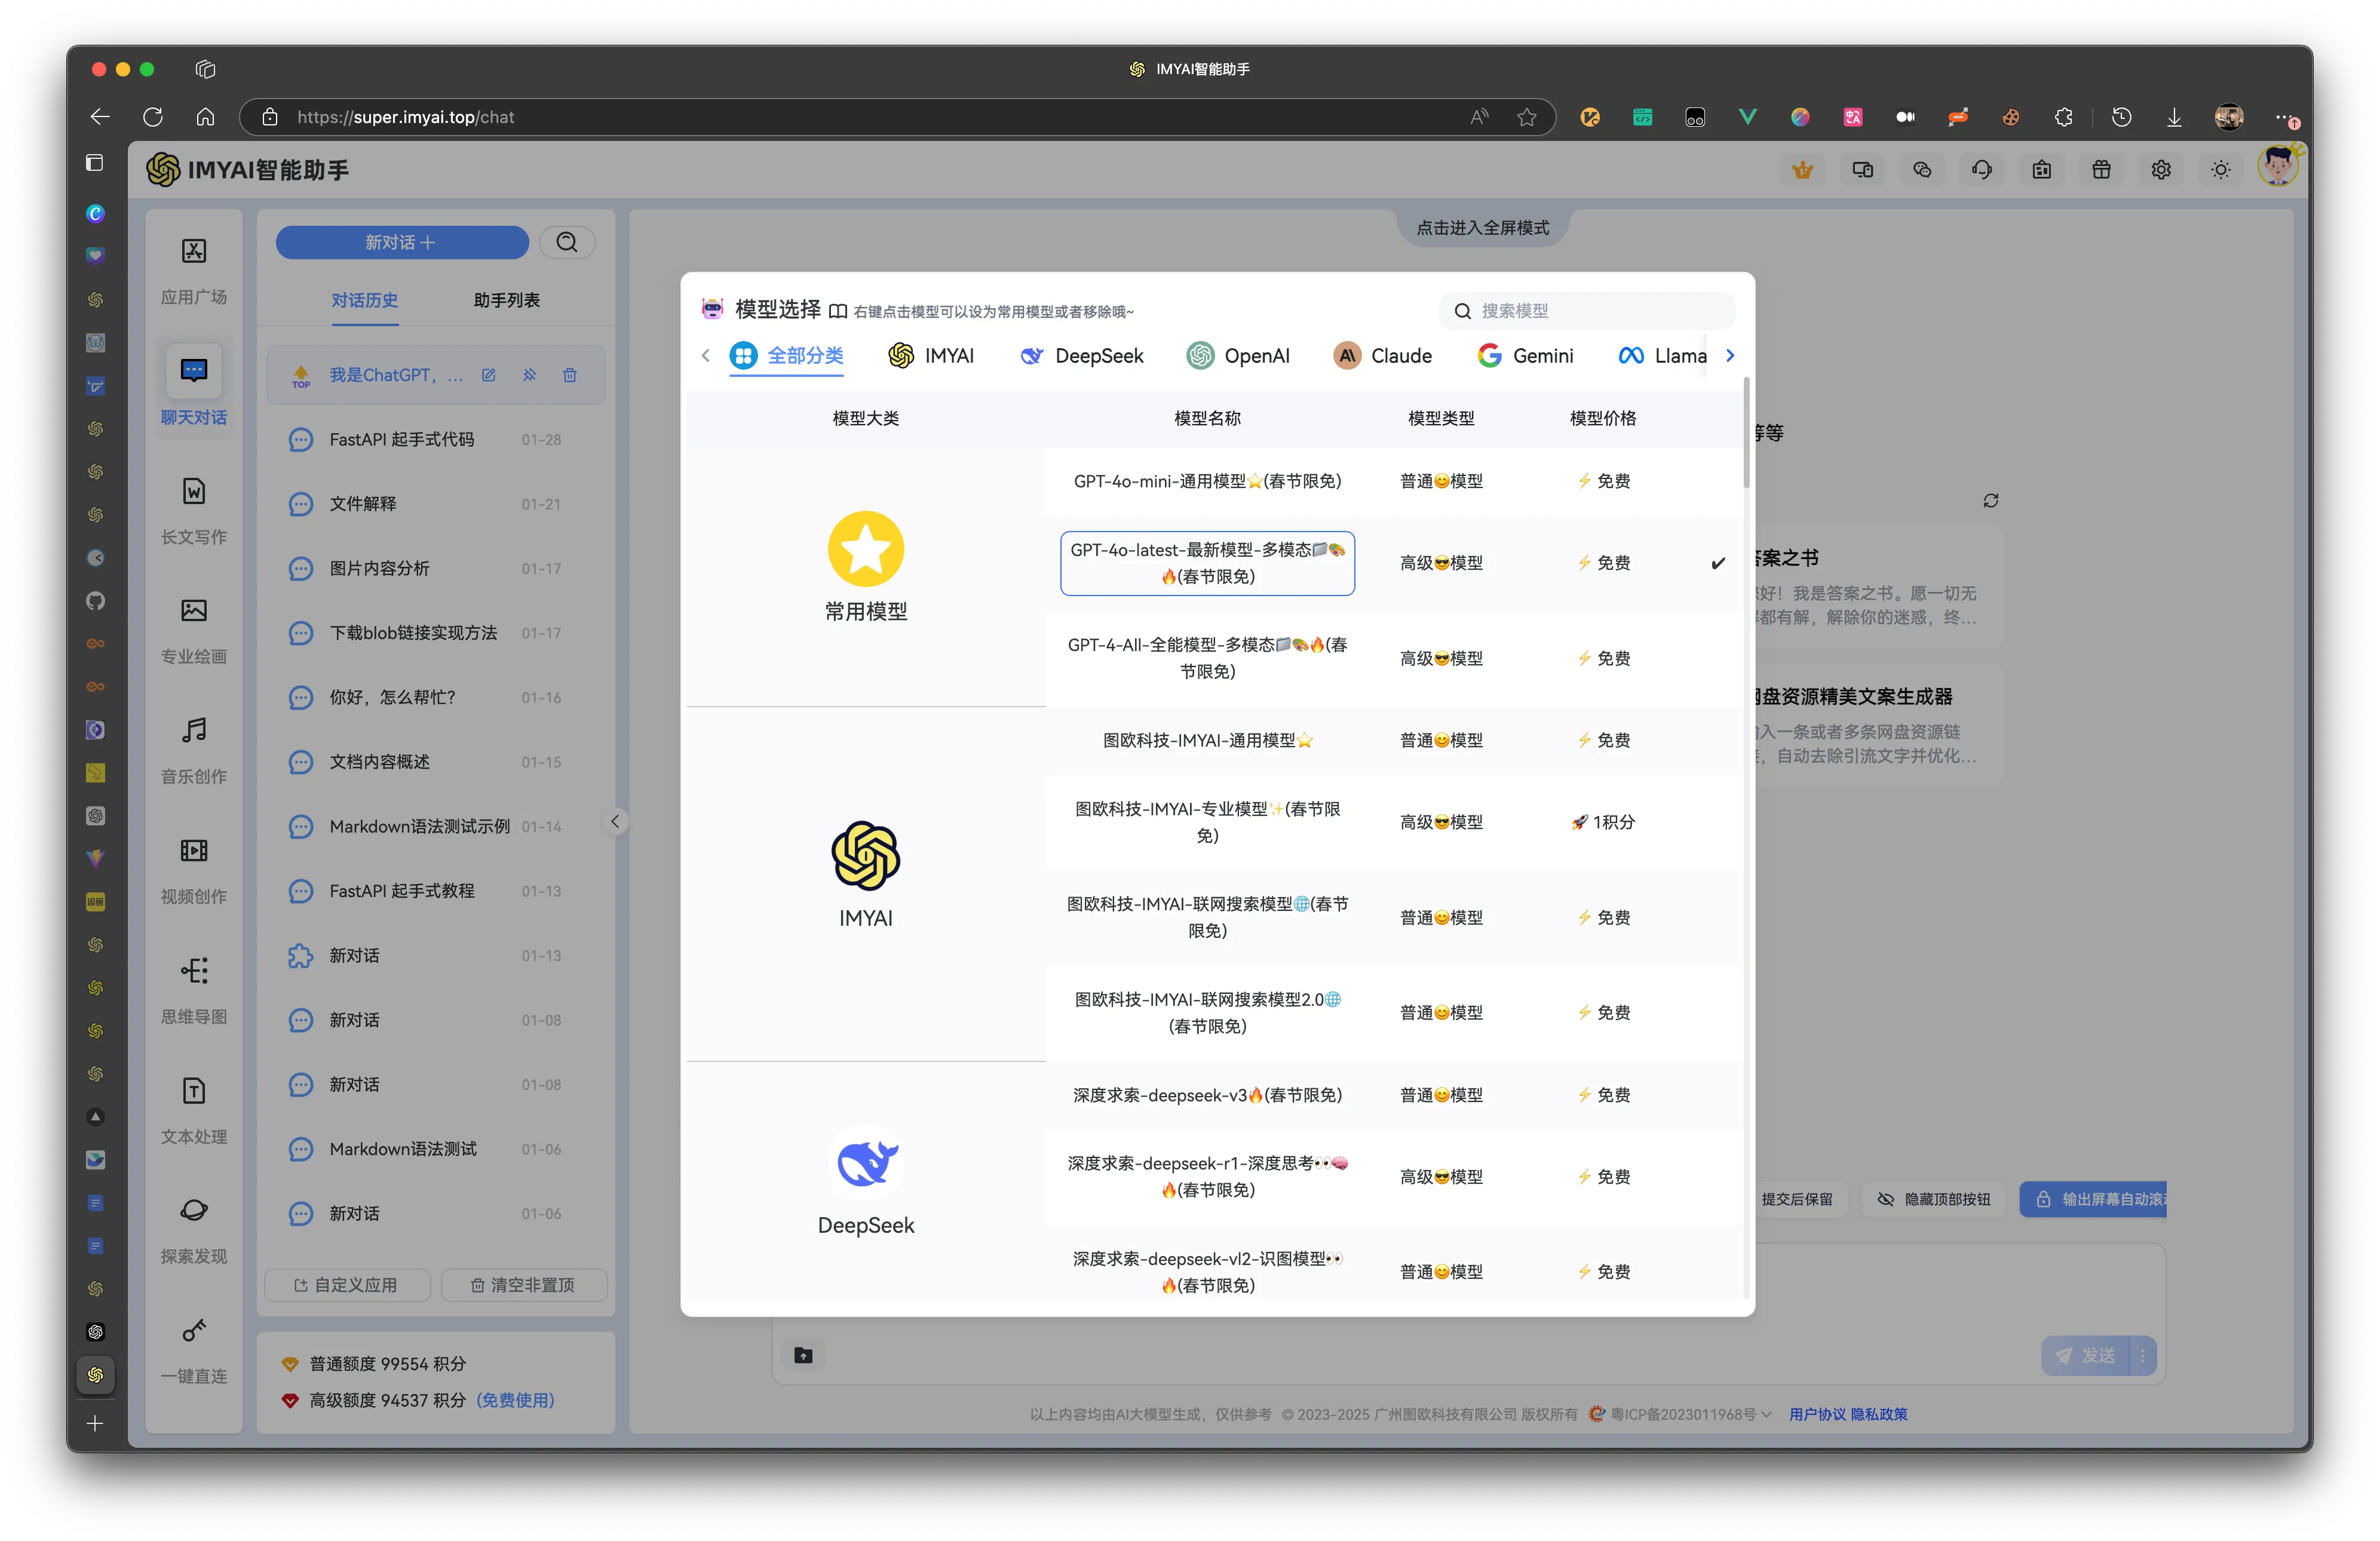
Task: Toggle 隐藏顶部按钮 hide top buttons
Action: [1934, 1199]
